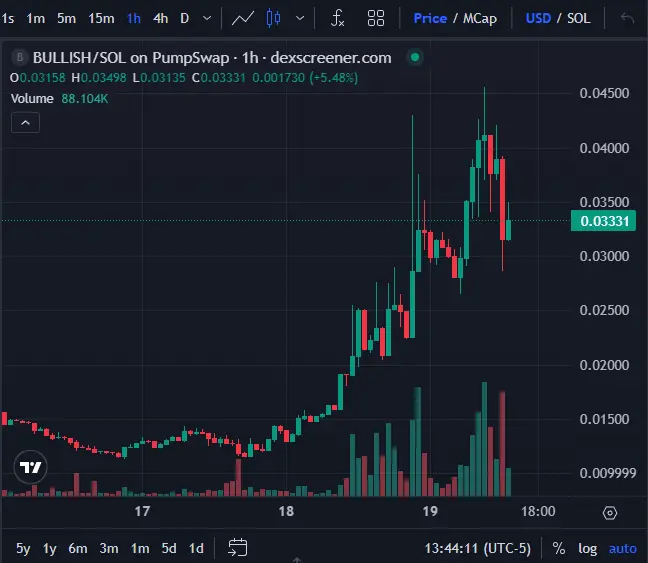Image resolution: width=648 pixels, height=563 pixels.
Task: Click the Volume 88.104K indicator label
Action: click(59, 99)
